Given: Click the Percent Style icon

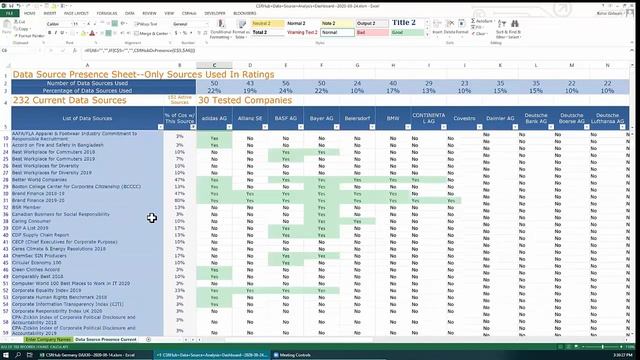Looking at the screenshot, I should 184,33.
